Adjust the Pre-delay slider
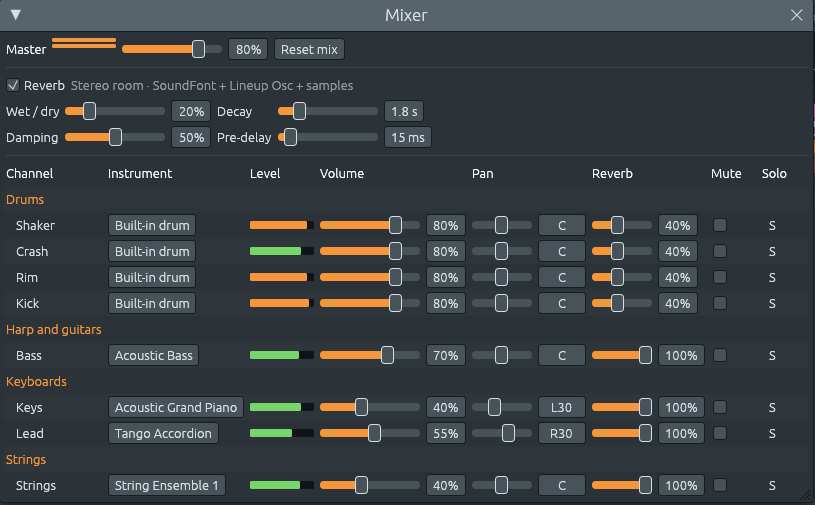Image resolution: width=815 pixels, height=505 pixels. pos(328,137)
